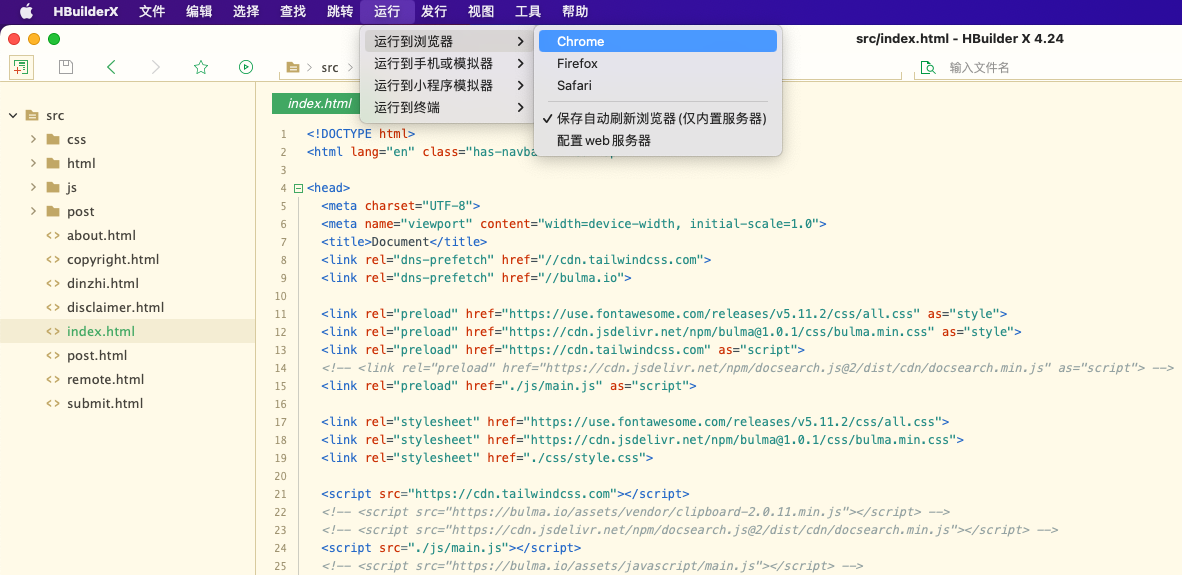Click the file search icon
This screenshot has height=575, width=1182.
tap(927, 67)
